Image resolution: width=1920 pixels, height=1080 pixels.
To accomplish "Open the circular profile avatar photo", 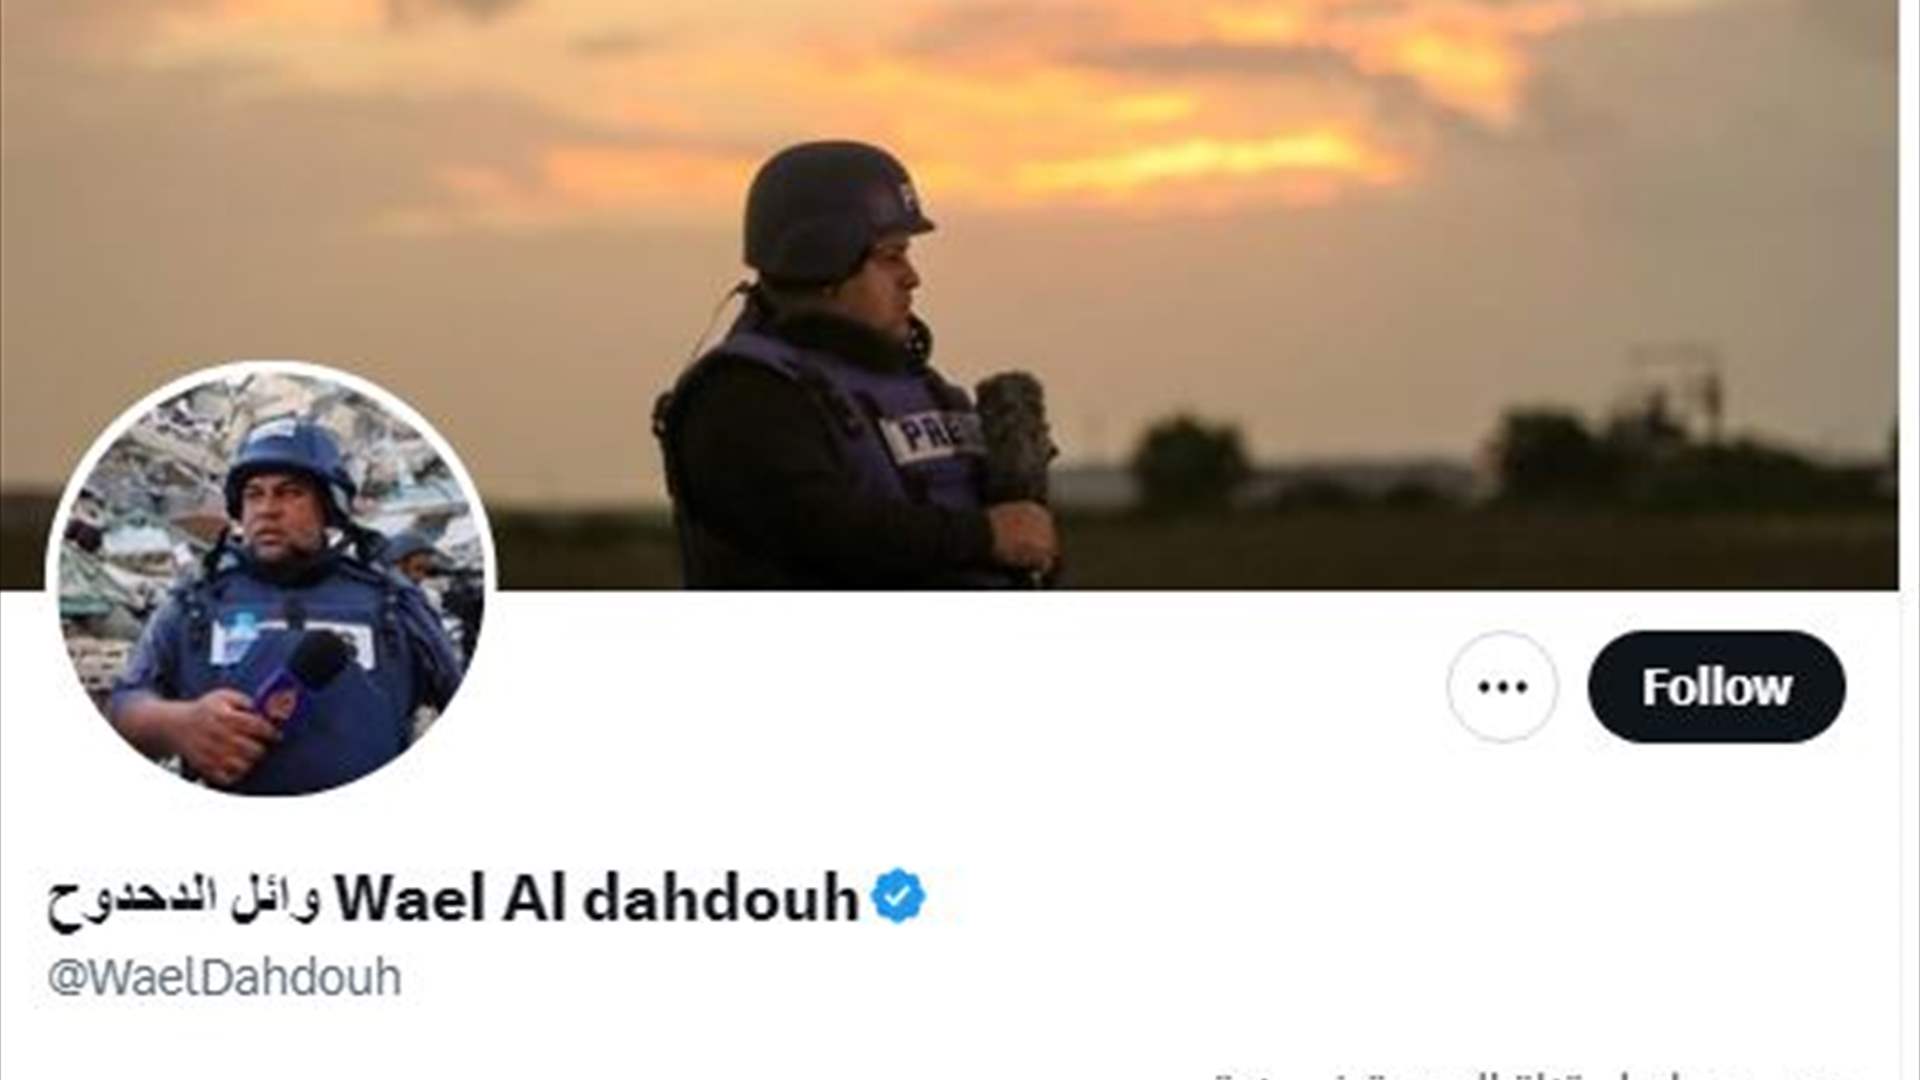I will (x=270, y=580).
